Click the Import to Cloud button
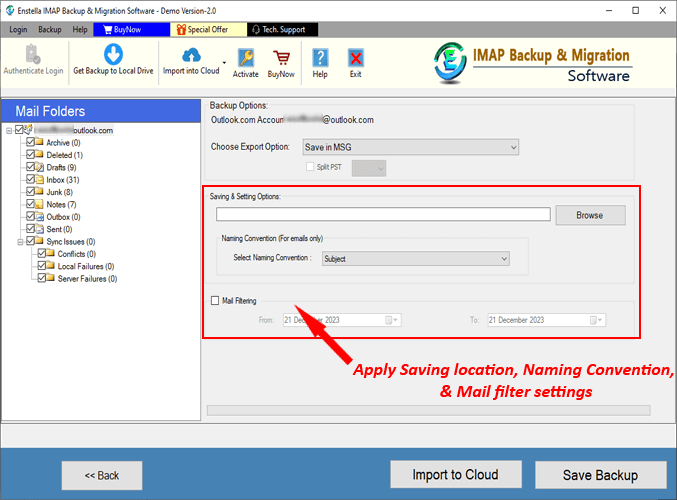677x500 pixels. (x=456, y=475)
